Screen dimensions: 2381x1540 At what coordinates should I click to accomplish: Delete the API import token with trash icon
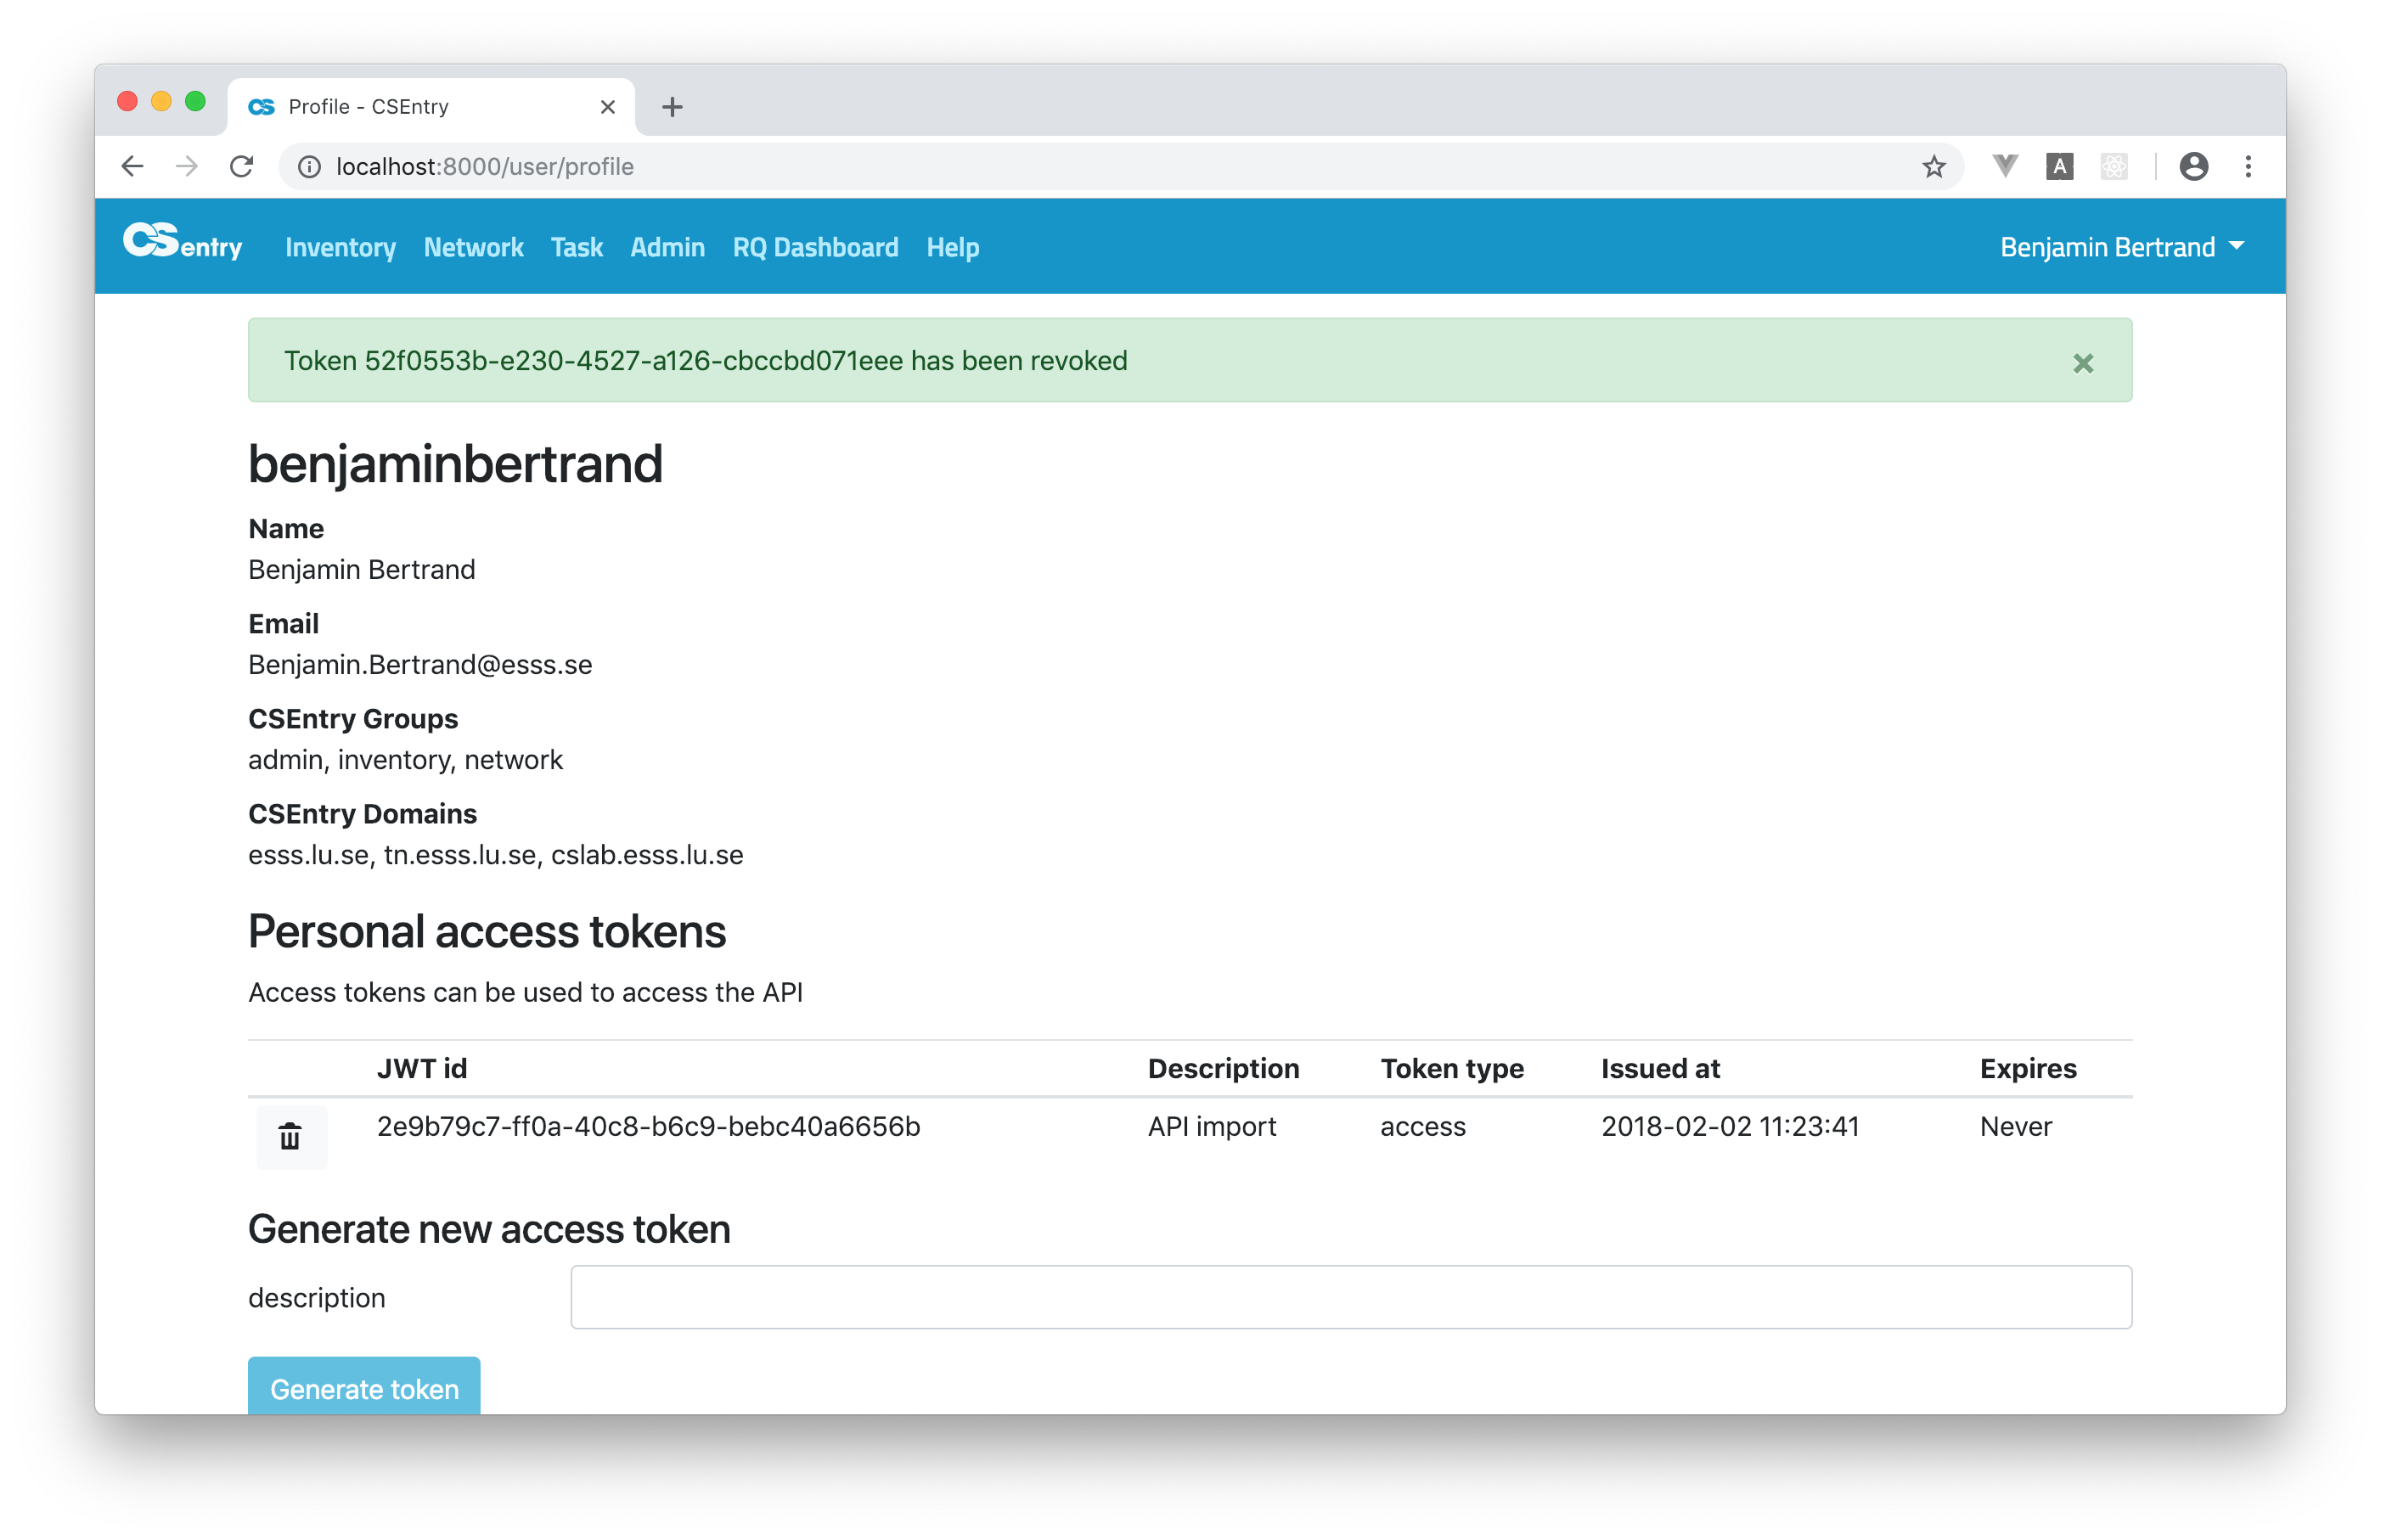click(290, 1136)
